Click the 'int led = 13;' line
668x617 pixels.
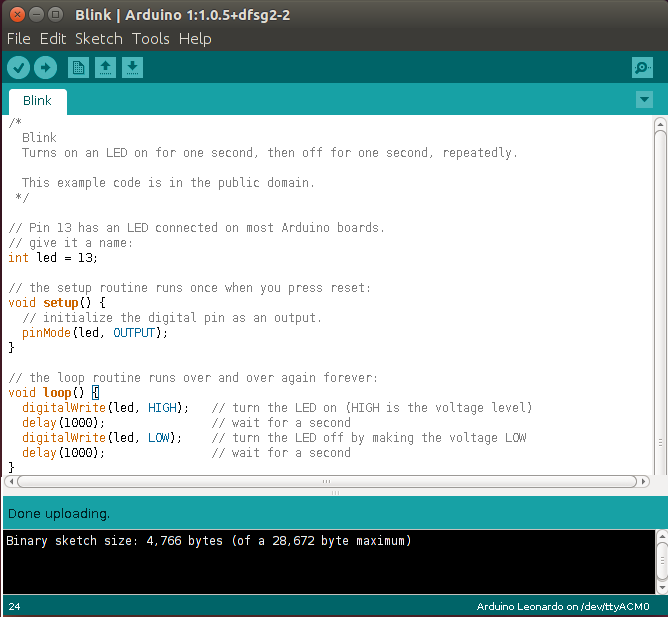(x=53, y=258)
